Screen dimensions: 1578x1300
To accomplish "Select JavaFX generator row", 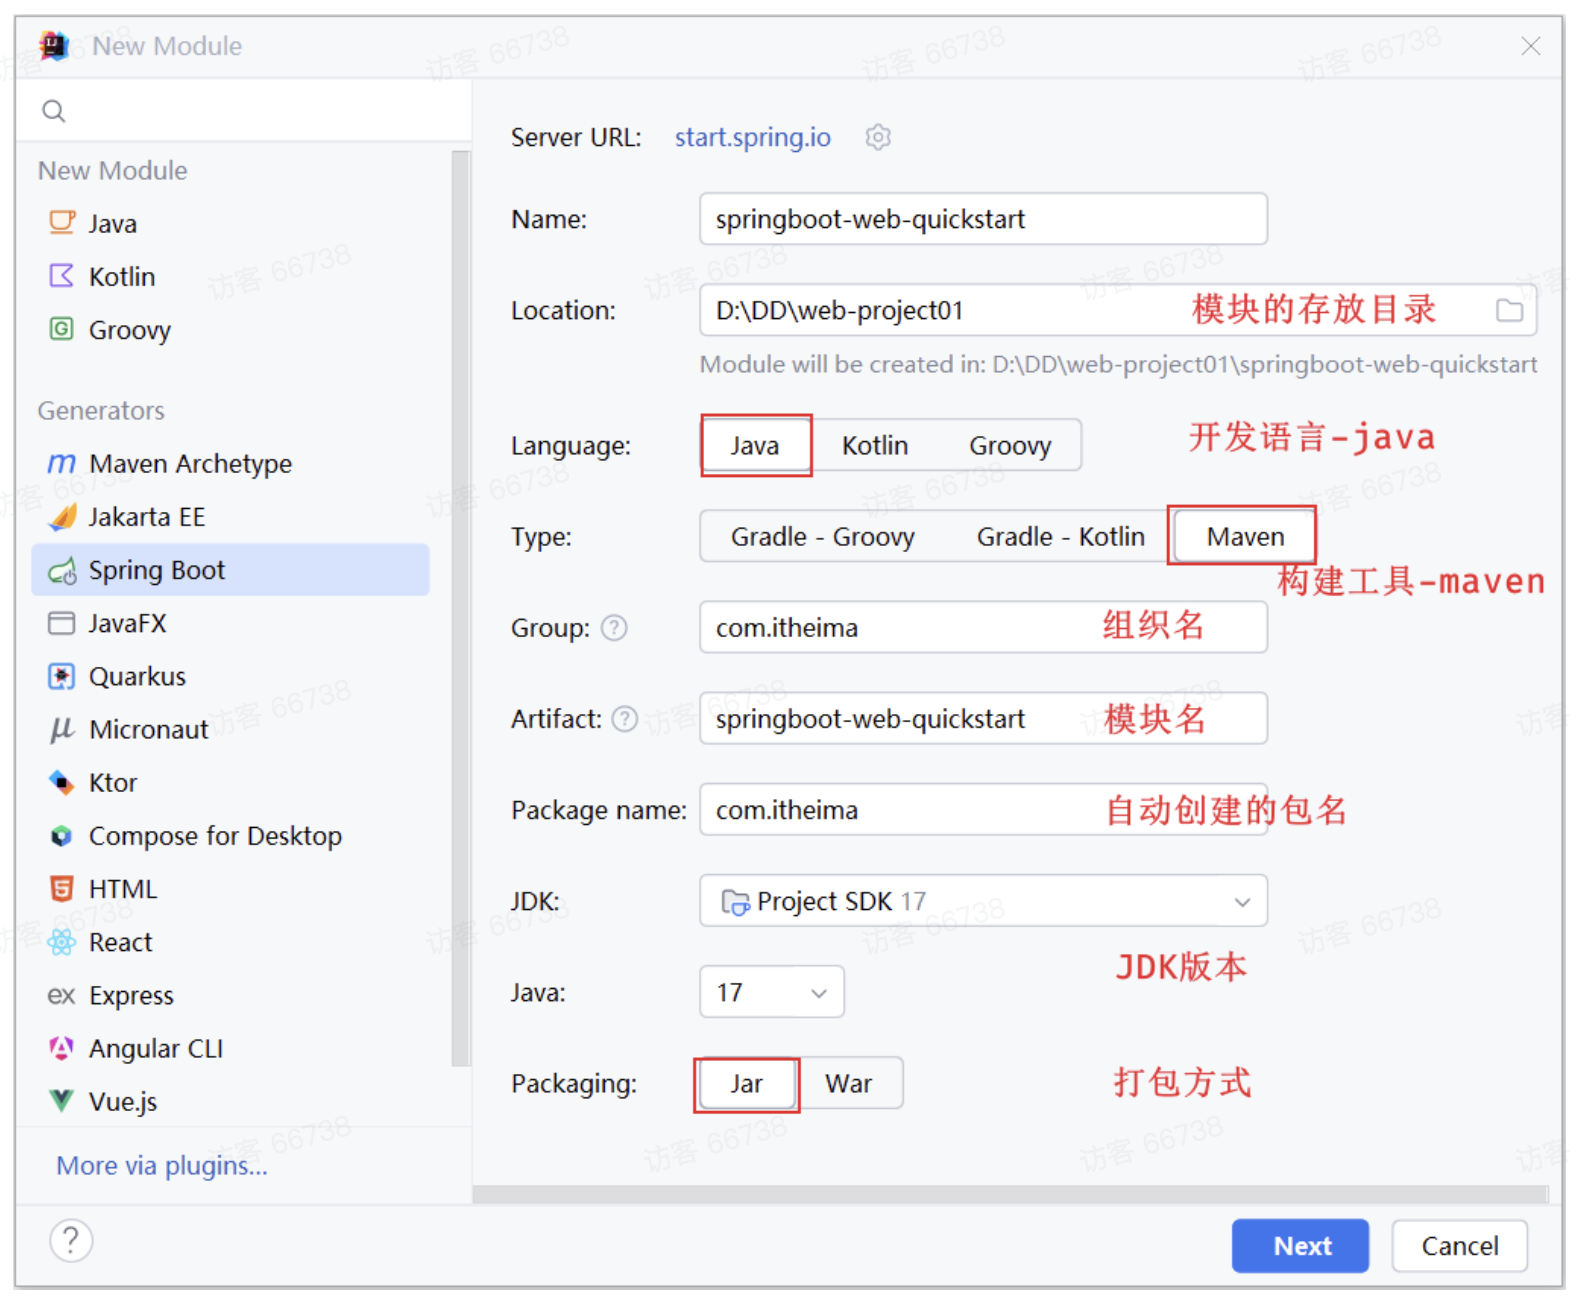I will click(230, 623).
